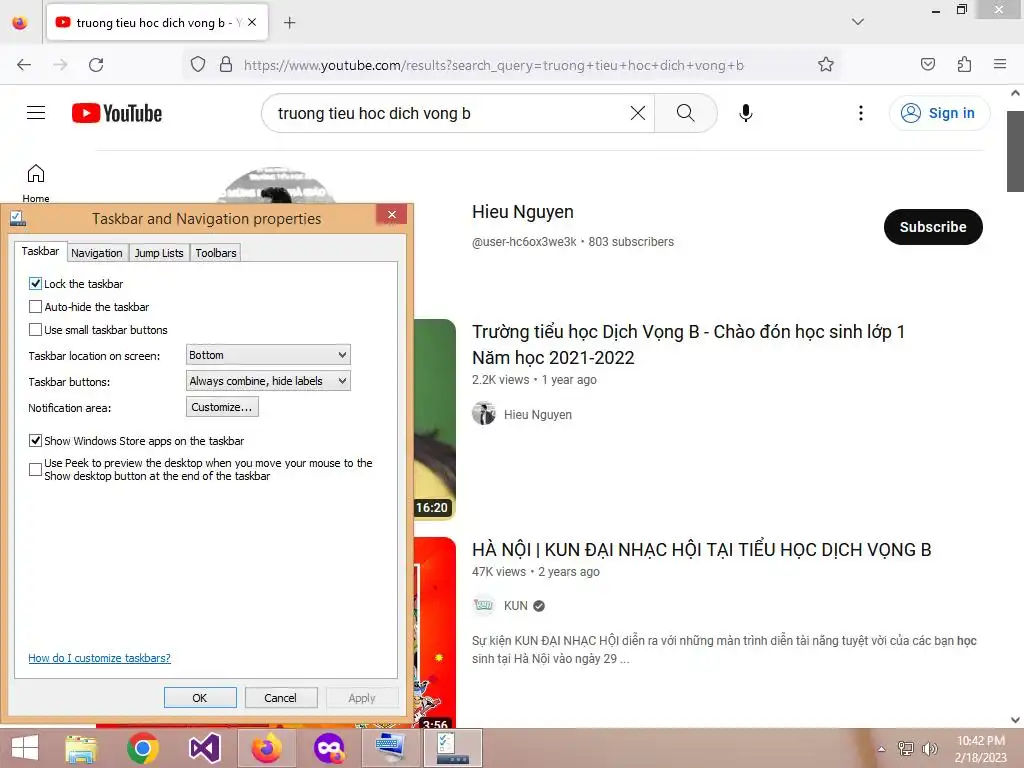Image resolution: width=1024 pixels, height=768 pixels.
Task: Launch Chrome from the taskbar
Action: point(142,748)
